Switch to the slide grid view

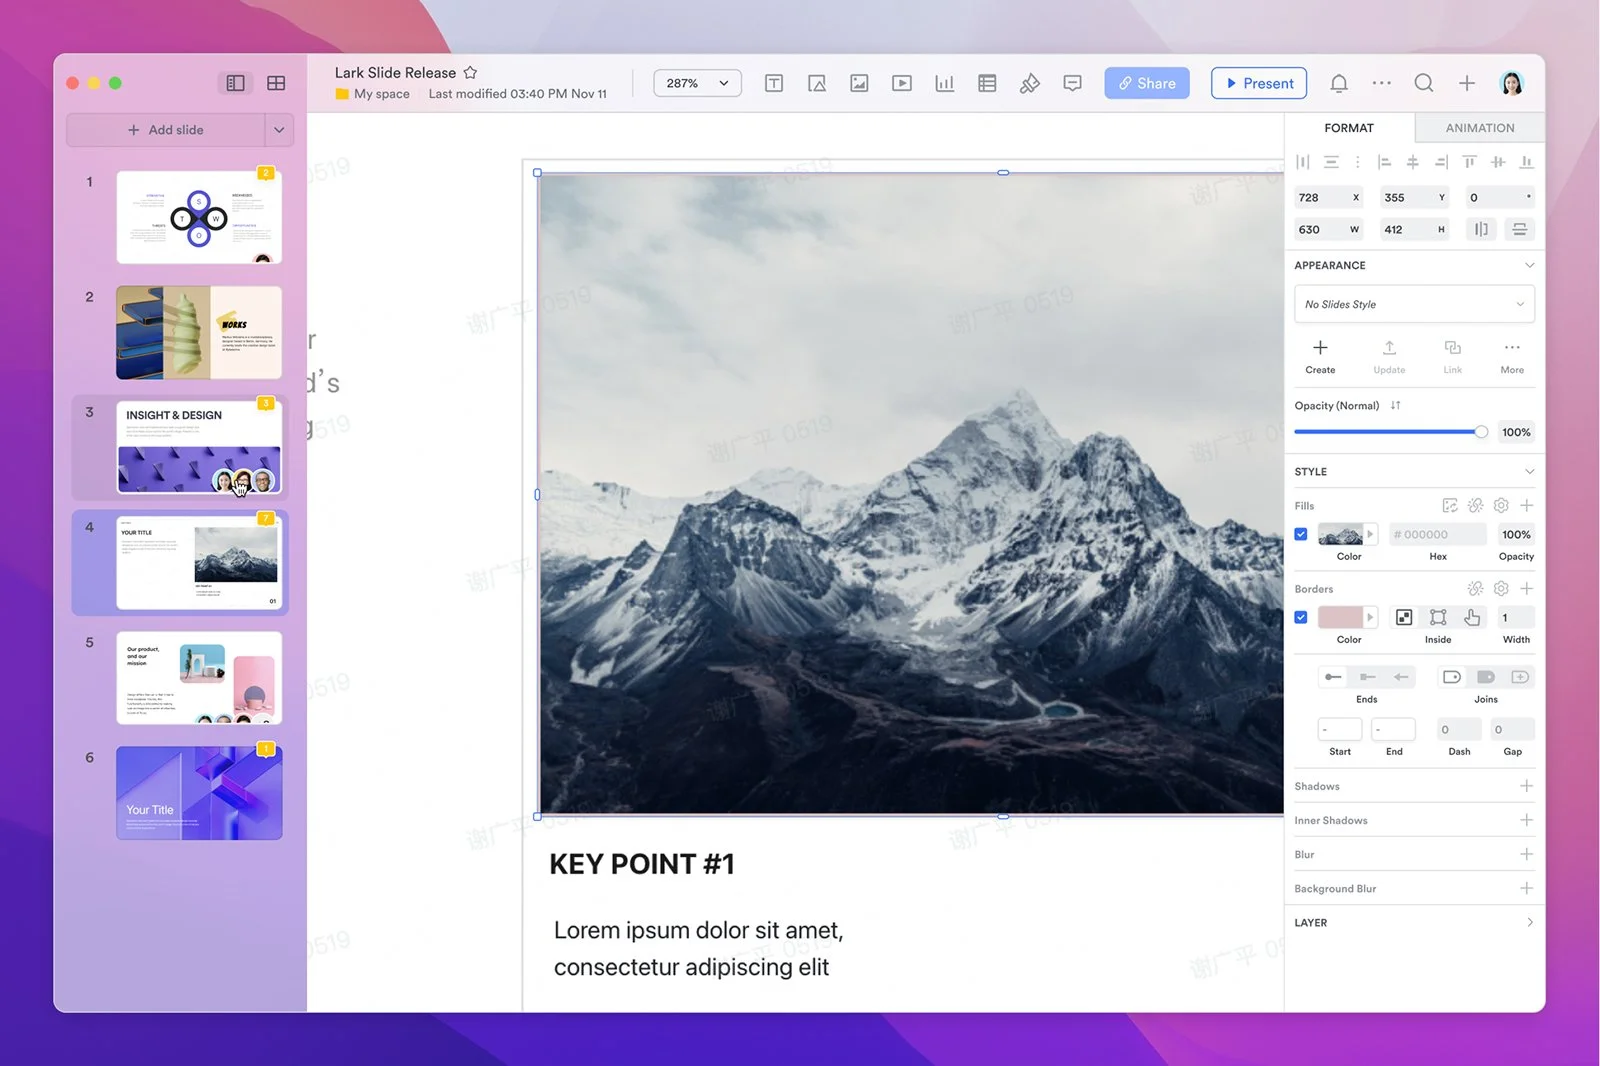click(276, 83)
